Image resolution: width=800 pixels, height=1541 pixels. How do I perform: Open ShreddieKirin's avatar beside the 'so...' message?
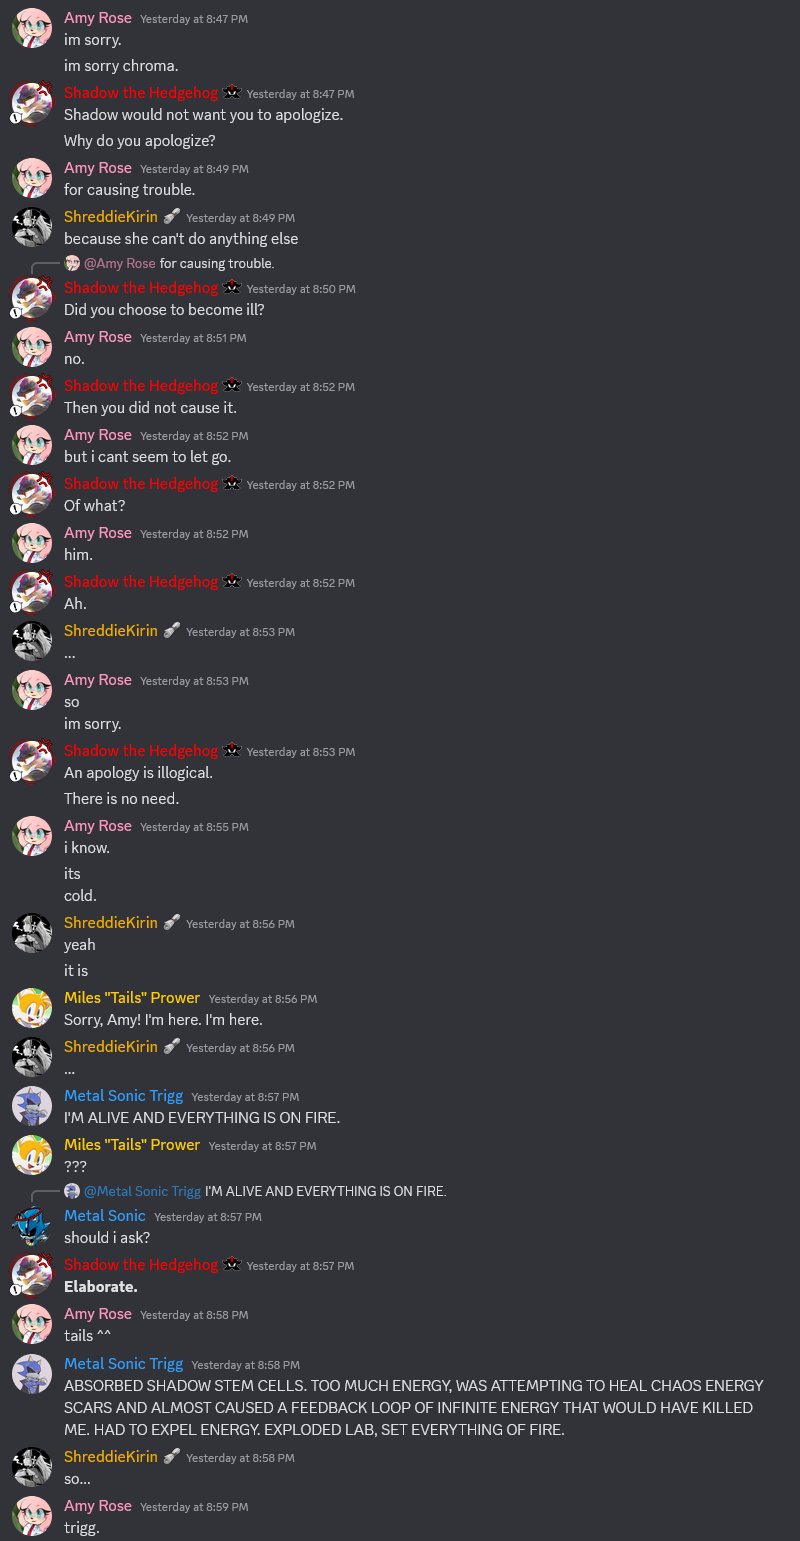click(32, 1468)
